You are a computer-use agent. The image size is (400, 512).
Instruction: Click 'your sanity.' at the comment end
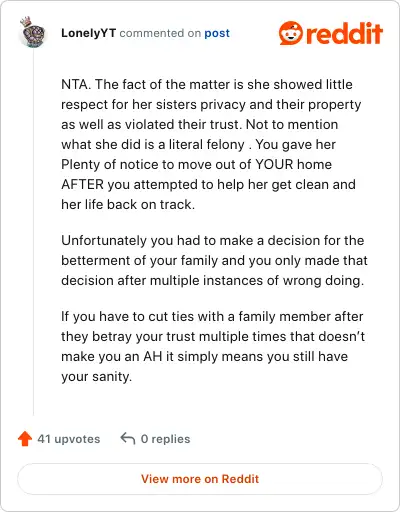coord(97,377)
